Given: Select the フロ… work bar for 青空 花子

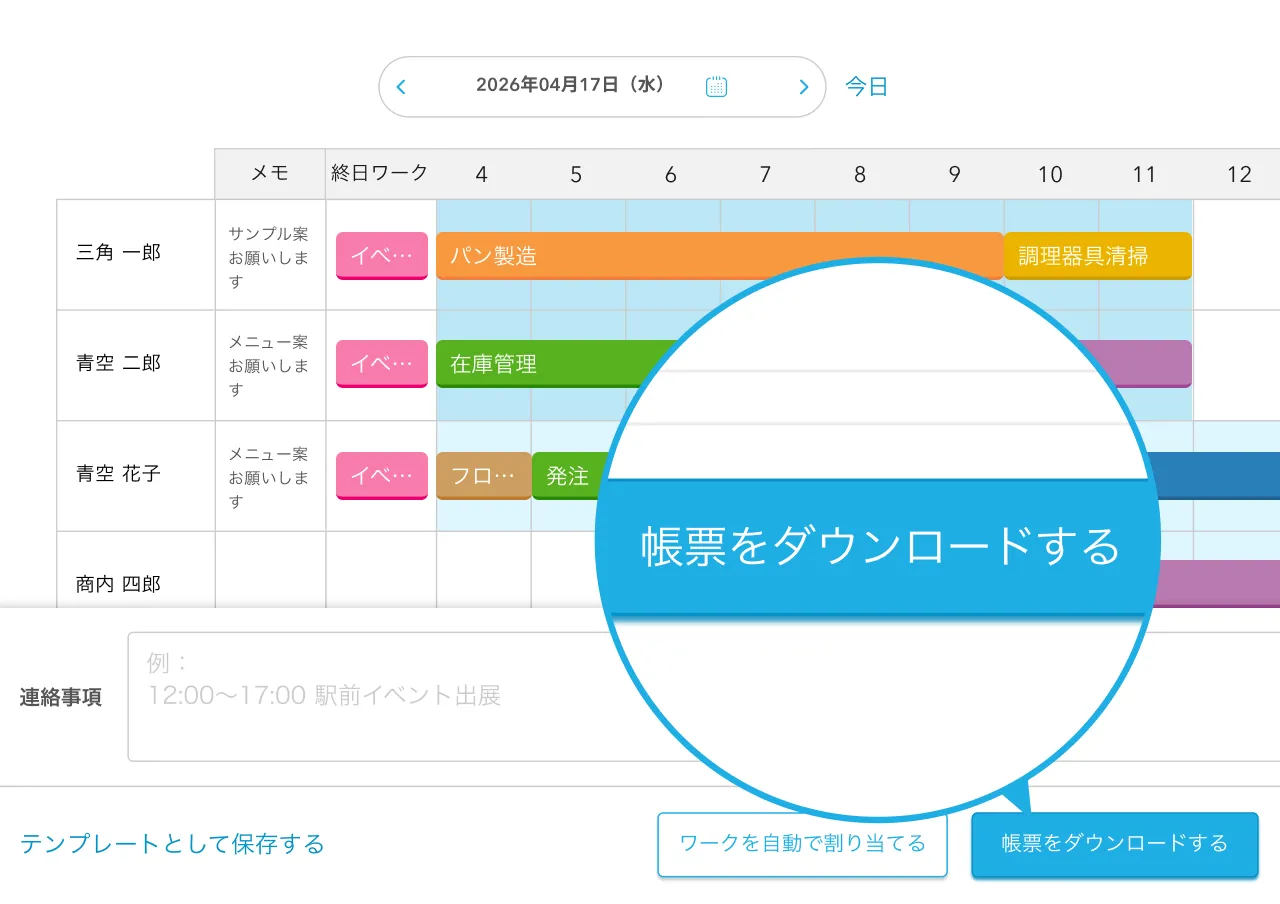Looking at the screenshot, I should [483, 476].
